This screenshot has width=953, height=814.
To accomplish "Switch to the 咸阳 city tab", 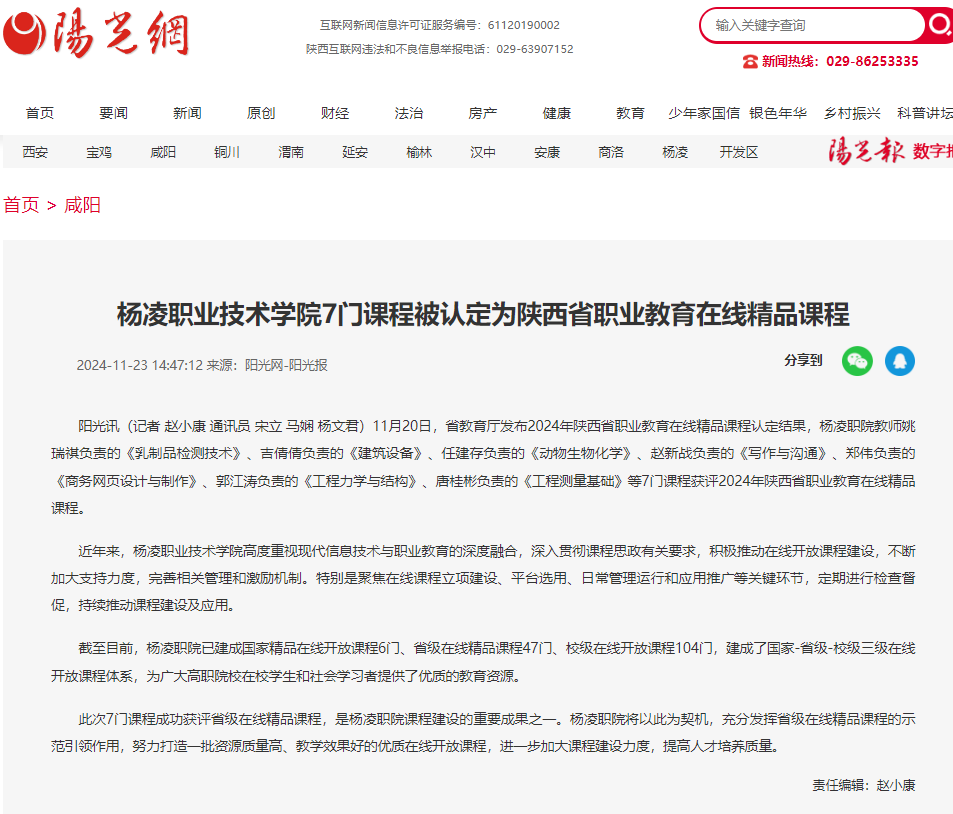I will coord(163,152).
